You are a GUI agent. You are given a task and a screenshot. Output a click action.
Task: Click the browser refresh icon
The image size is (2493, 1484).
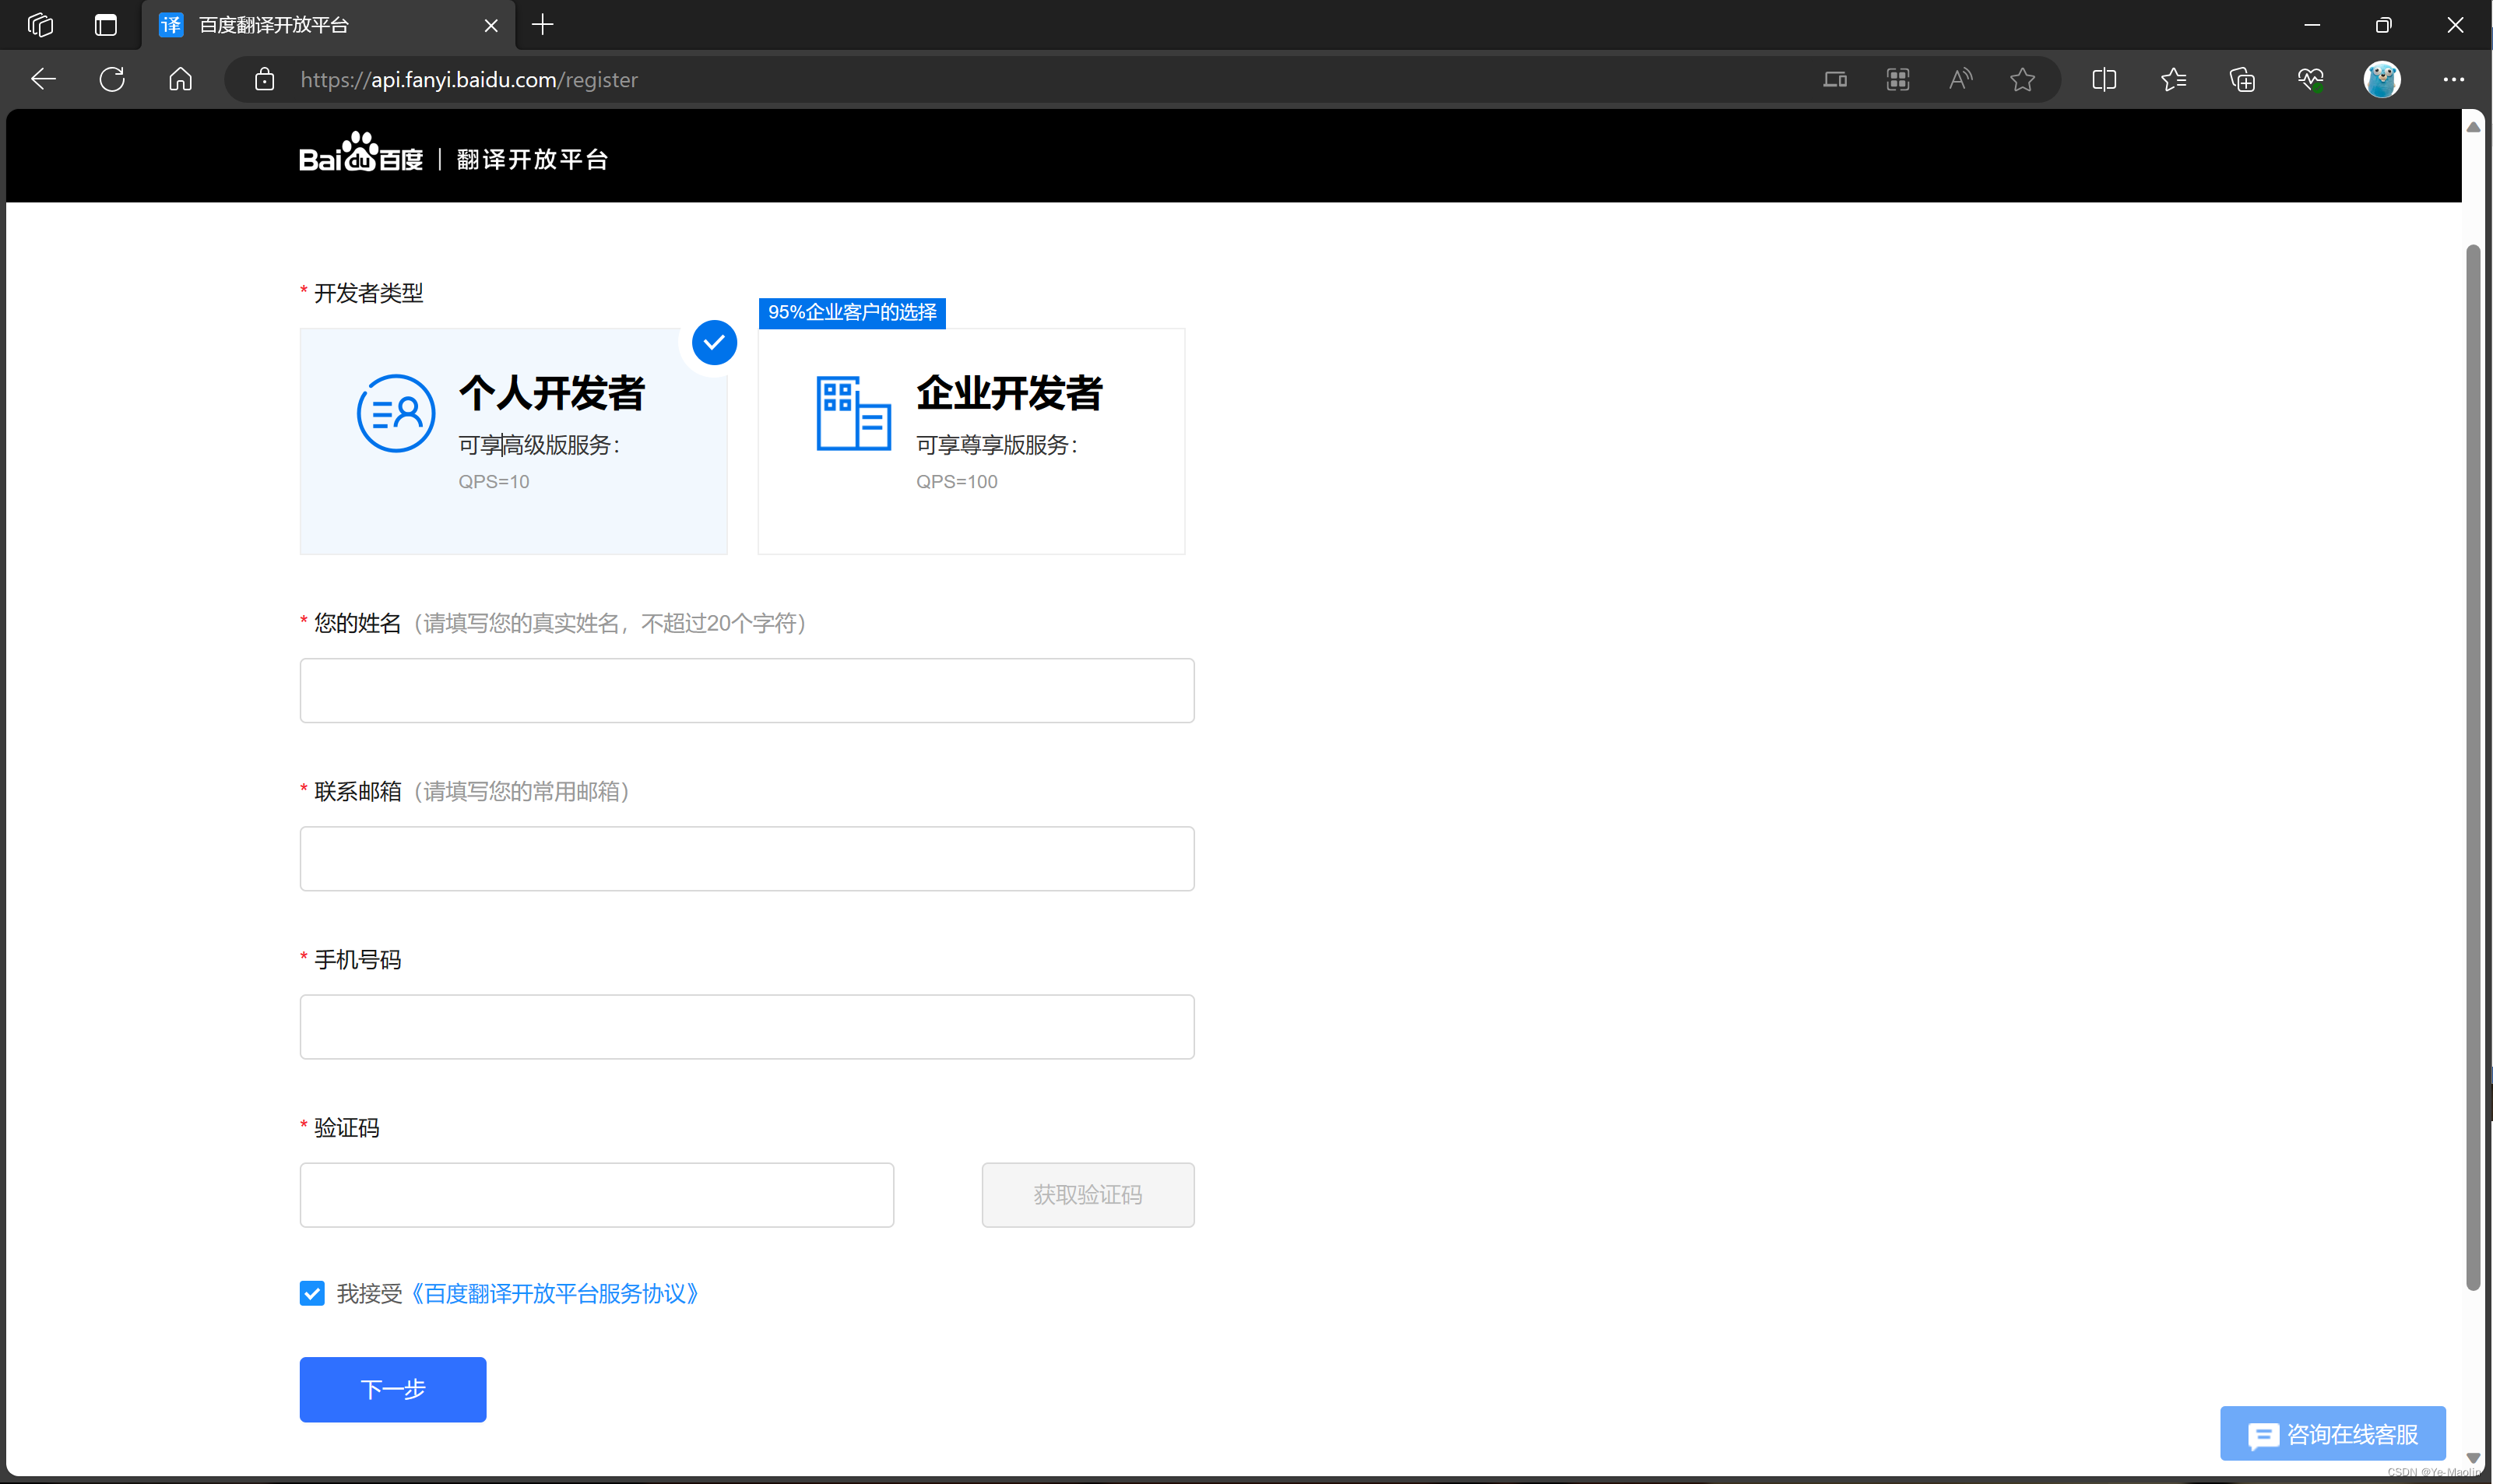112,79
